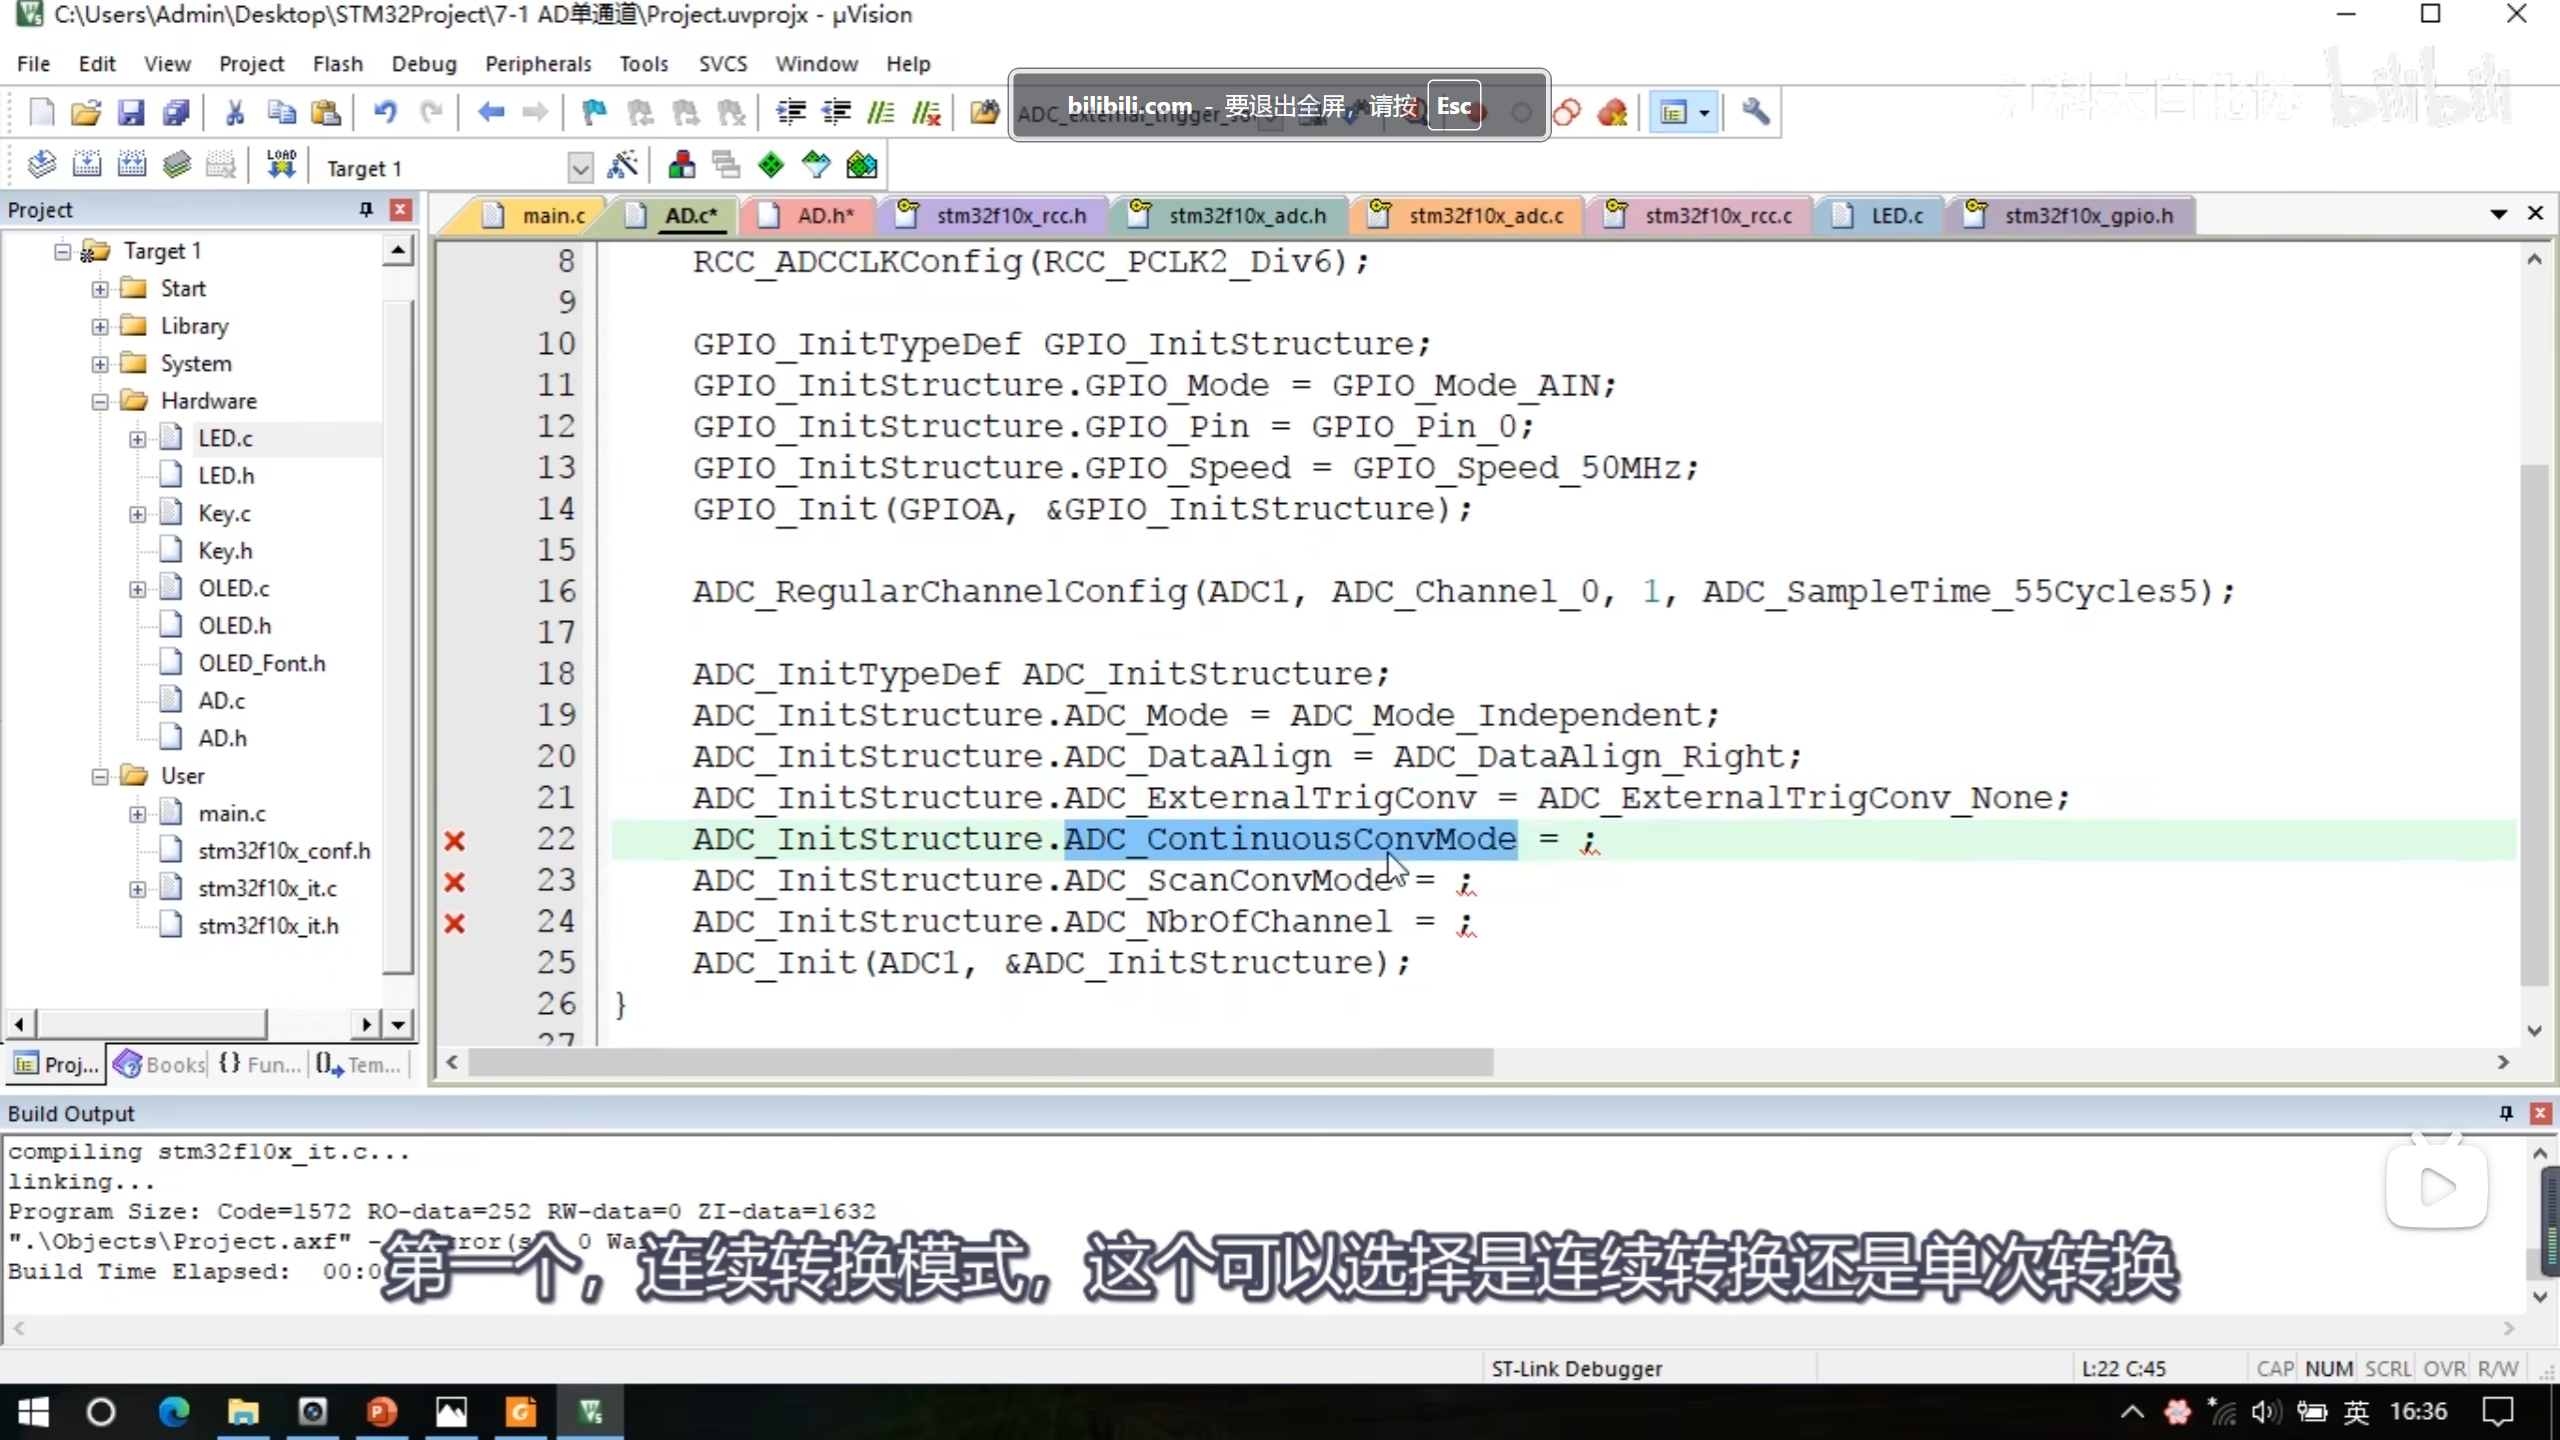Open Manage Run-Time Environment green diamond

tap(771, 165)
